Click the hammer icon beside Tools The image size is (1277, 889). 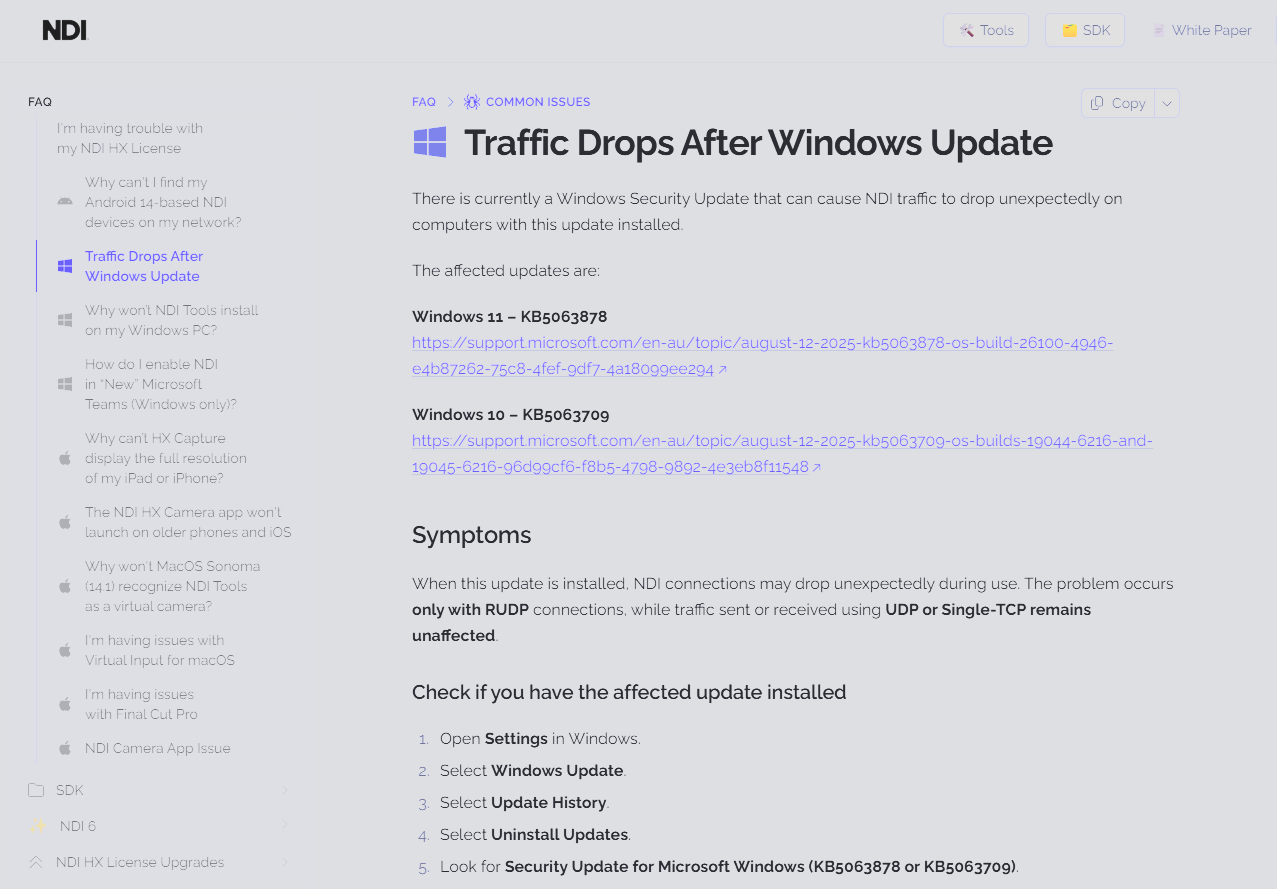click(966, 30)
